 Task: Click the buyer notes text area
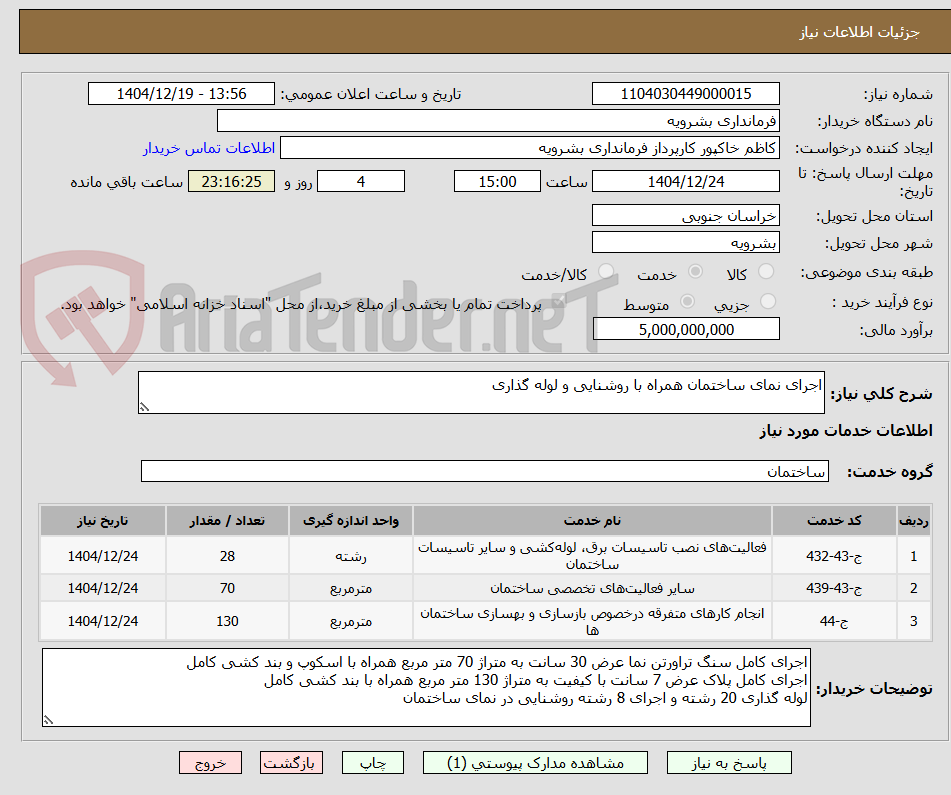(426, 687)
